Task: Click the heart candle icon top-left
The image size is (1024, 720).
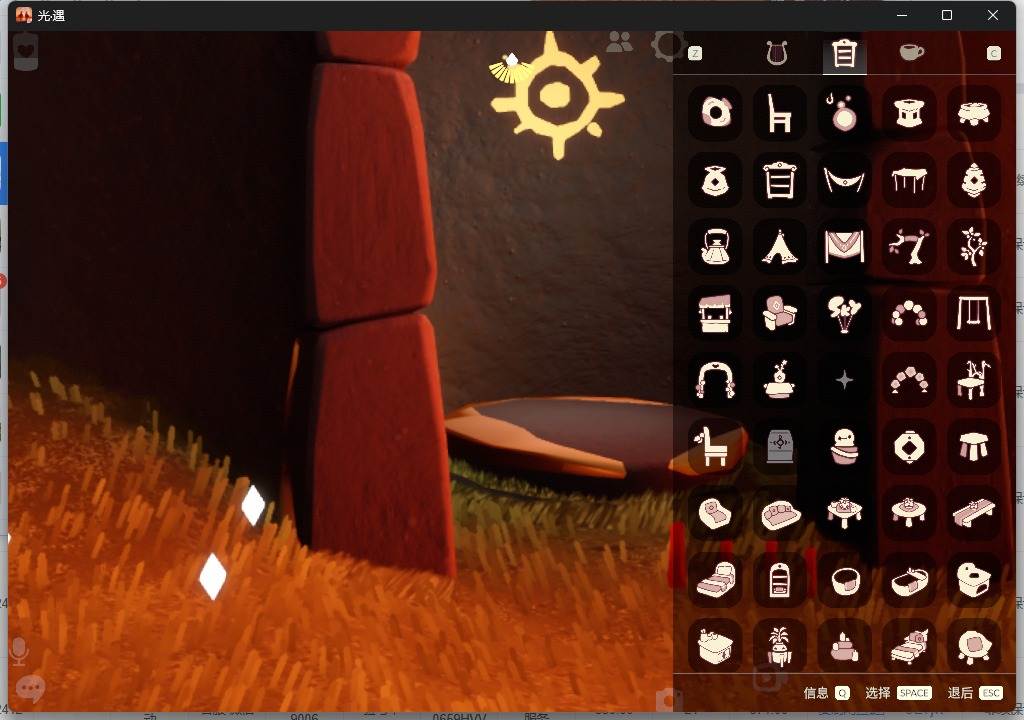Action: coord(25,52)
